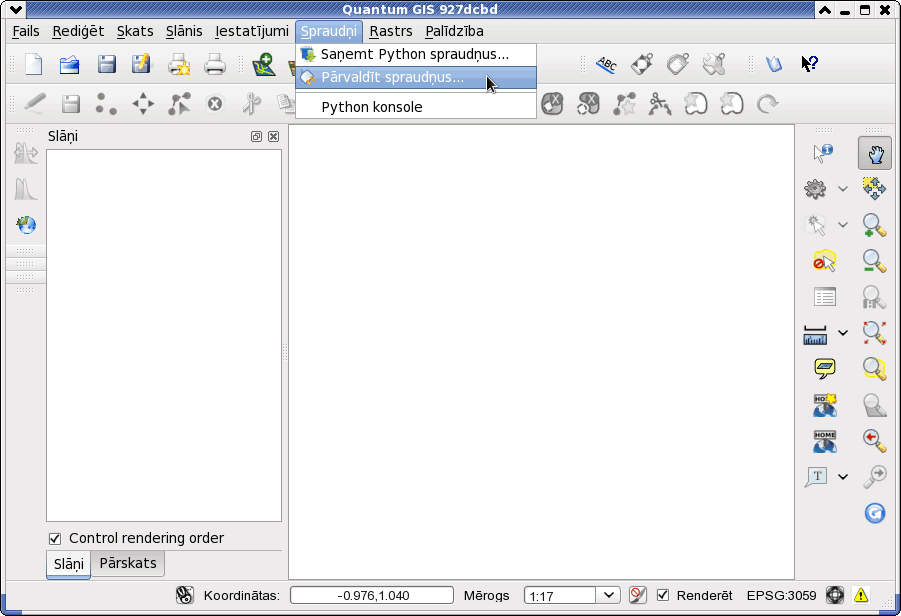
Task: Select the Zoom Out magnifier tool
Action: [874, 261]
